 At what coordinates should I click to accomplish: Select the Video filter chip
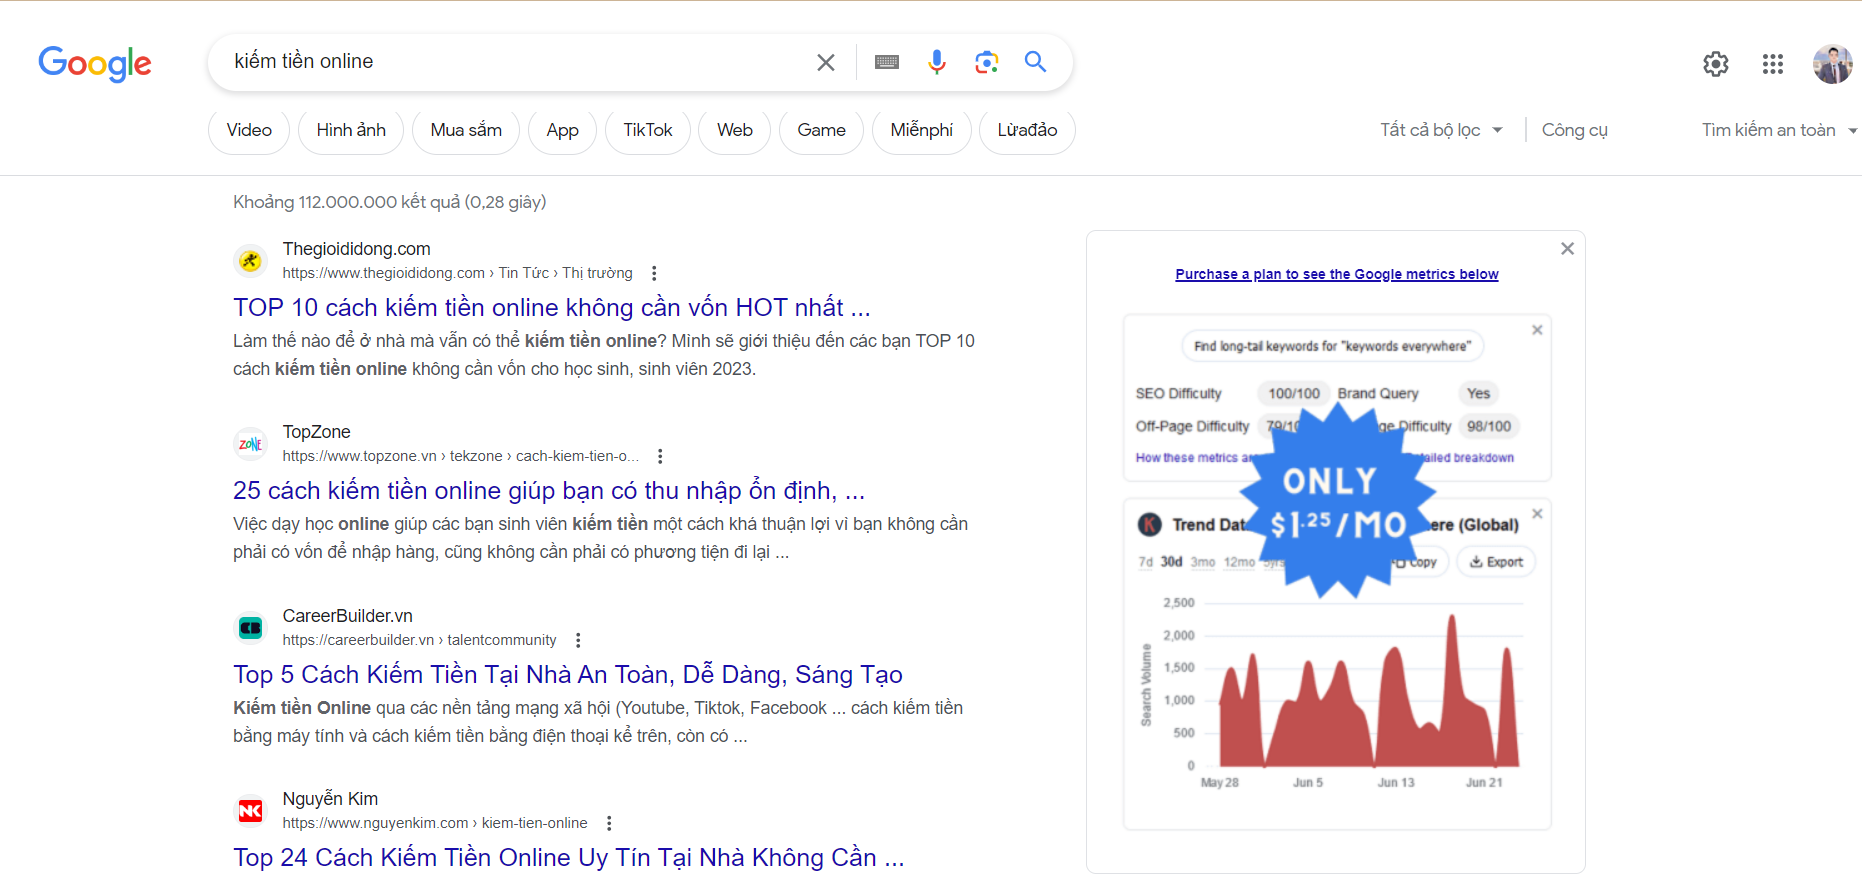tap(249, 131)
